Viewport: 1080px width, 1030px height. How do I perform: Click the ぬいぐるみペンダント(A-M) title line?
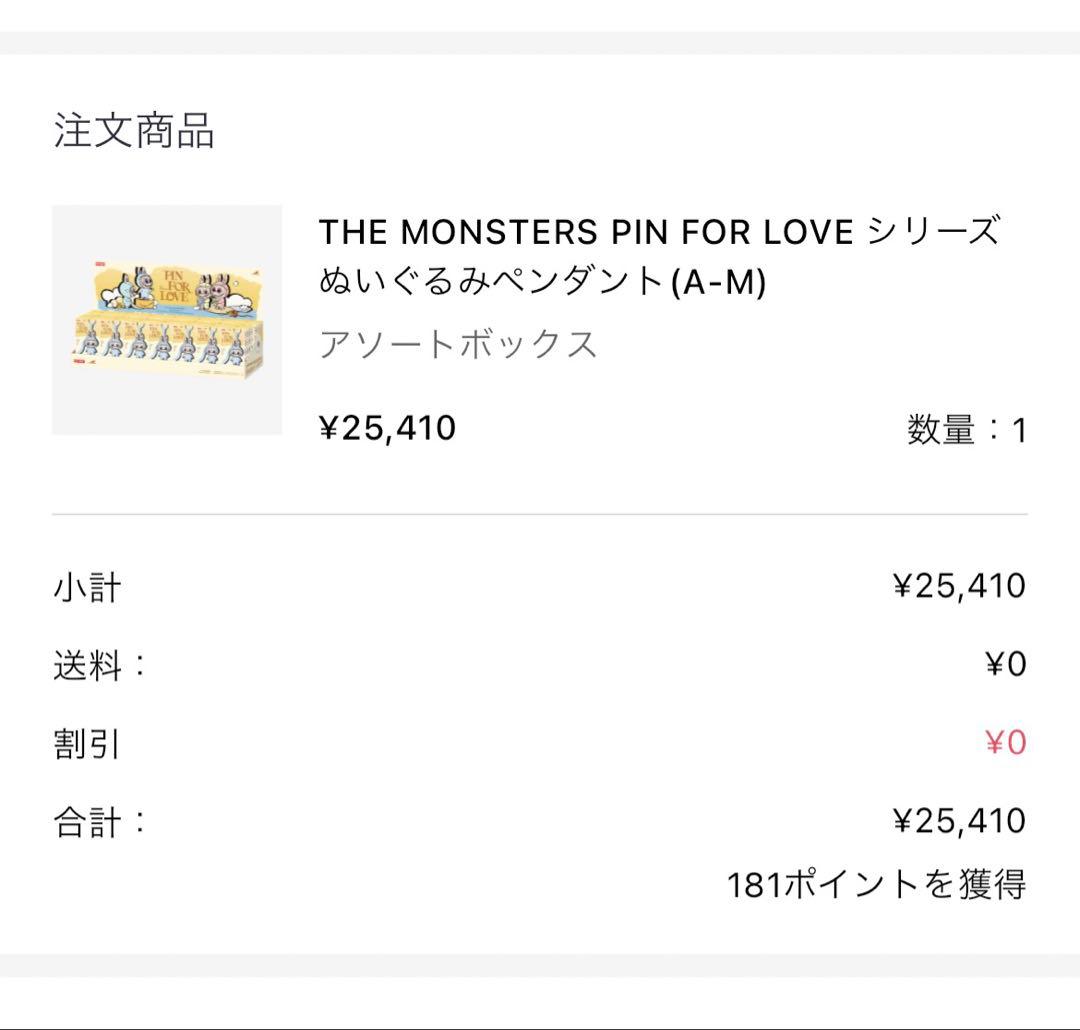point(542,283)
